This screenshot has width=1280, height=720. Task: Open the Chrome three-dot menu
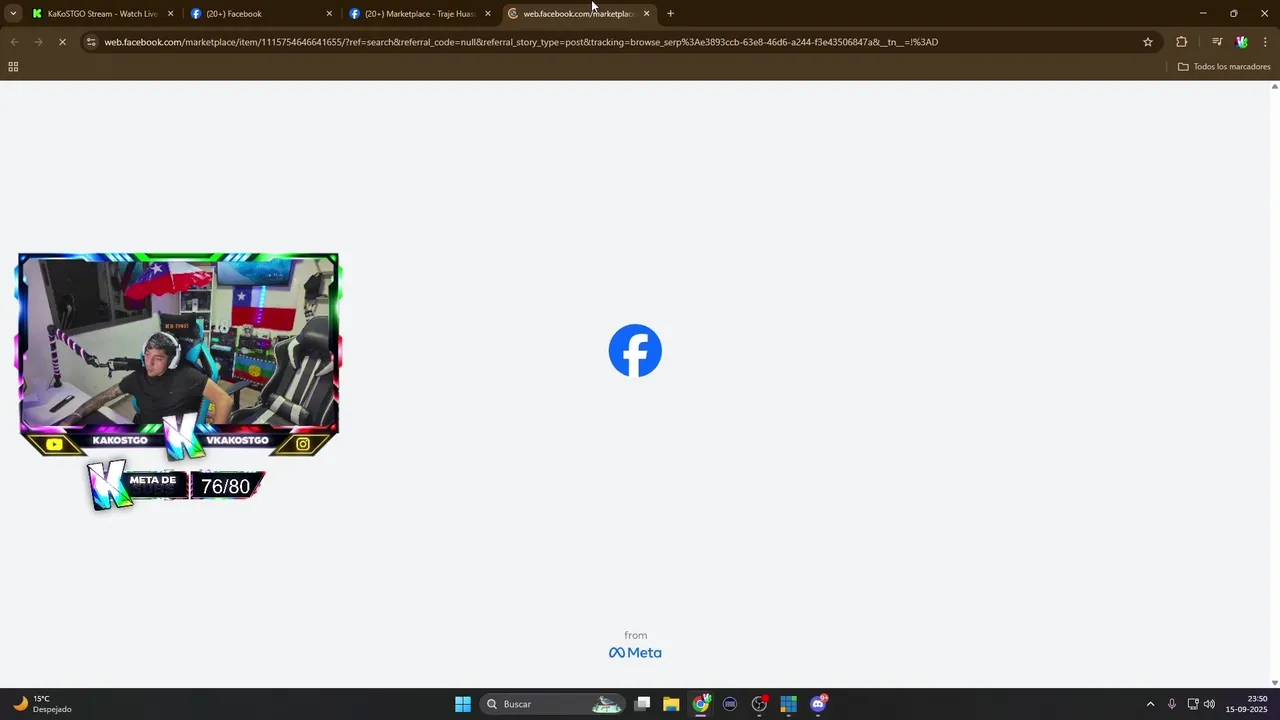tap(1265, 42)
